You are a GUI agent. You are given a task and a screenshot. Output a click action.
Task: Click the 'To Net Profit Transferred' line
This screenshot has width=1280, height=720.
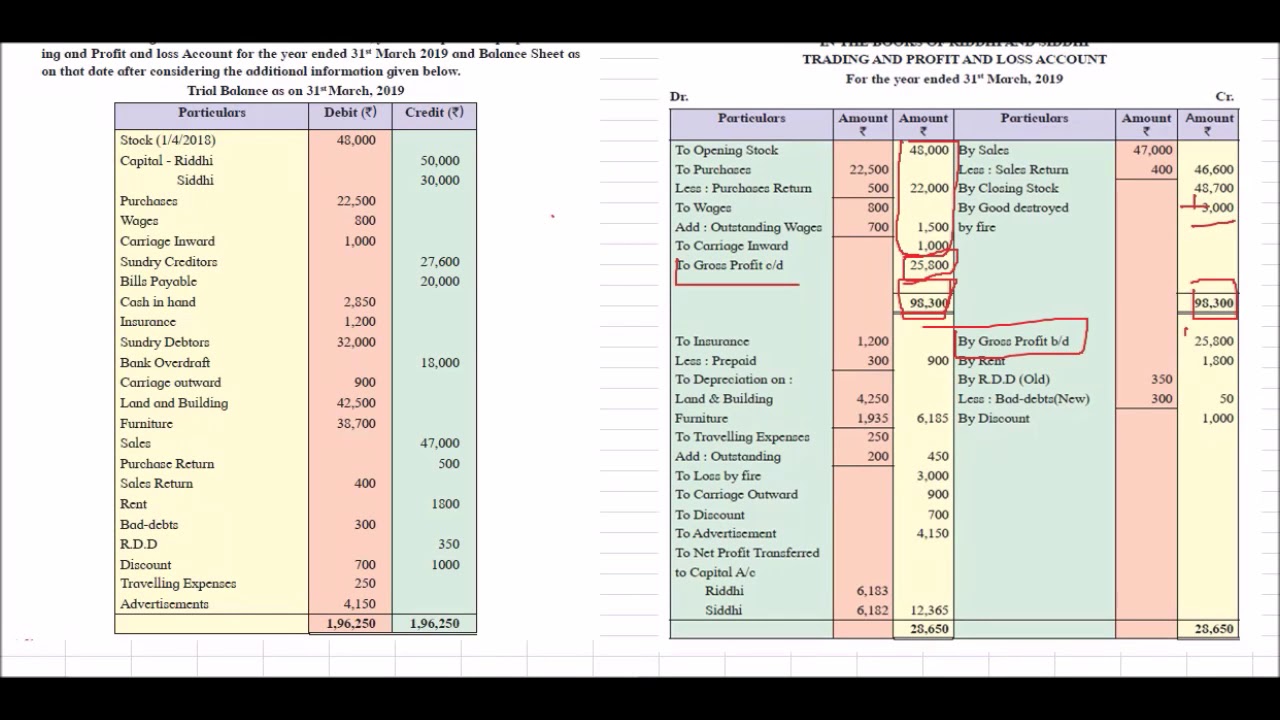[x=747, y=553]
